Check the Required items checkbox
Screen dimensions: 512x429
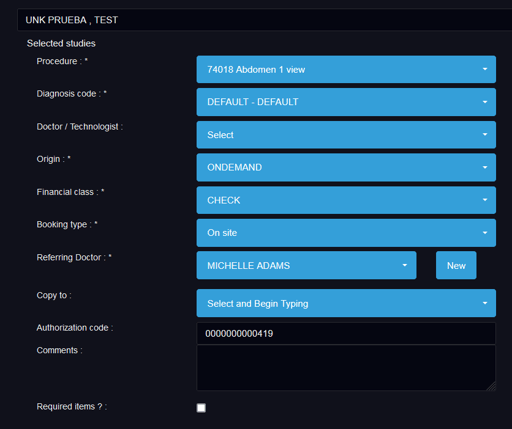tap(201, 408)
